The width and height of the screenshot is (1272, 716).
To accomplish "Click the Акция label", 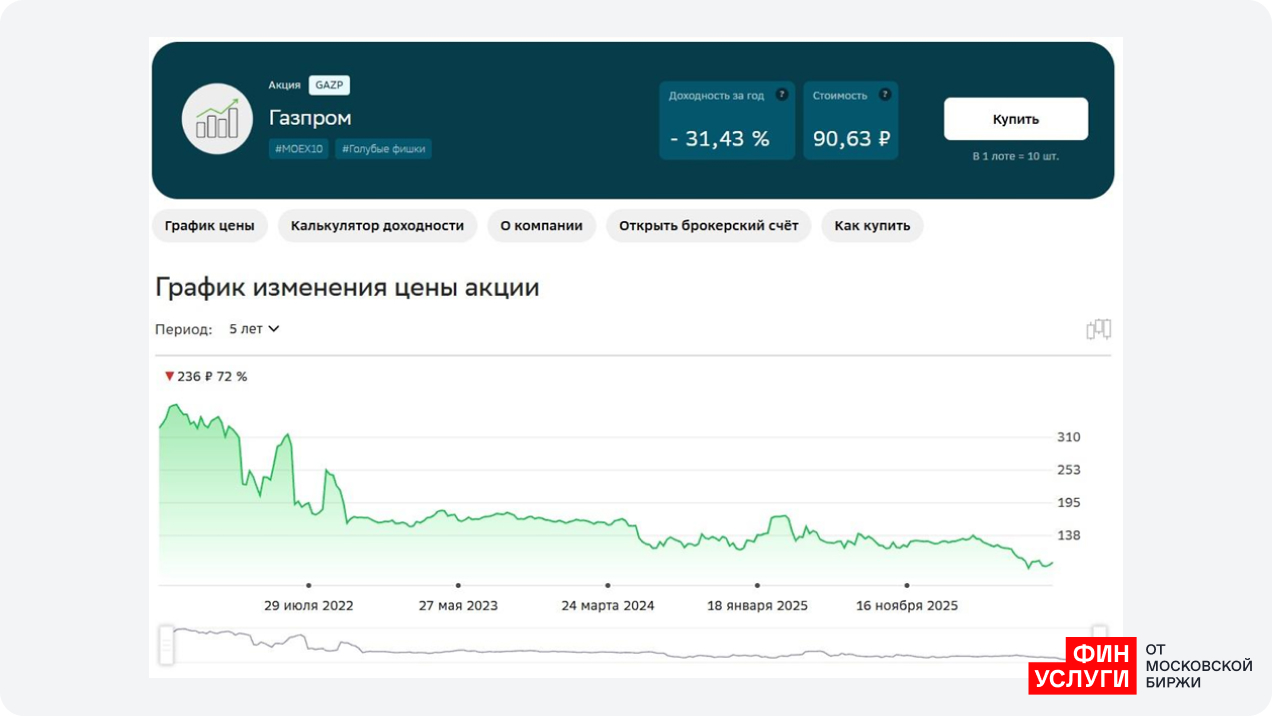I will 284,85.
